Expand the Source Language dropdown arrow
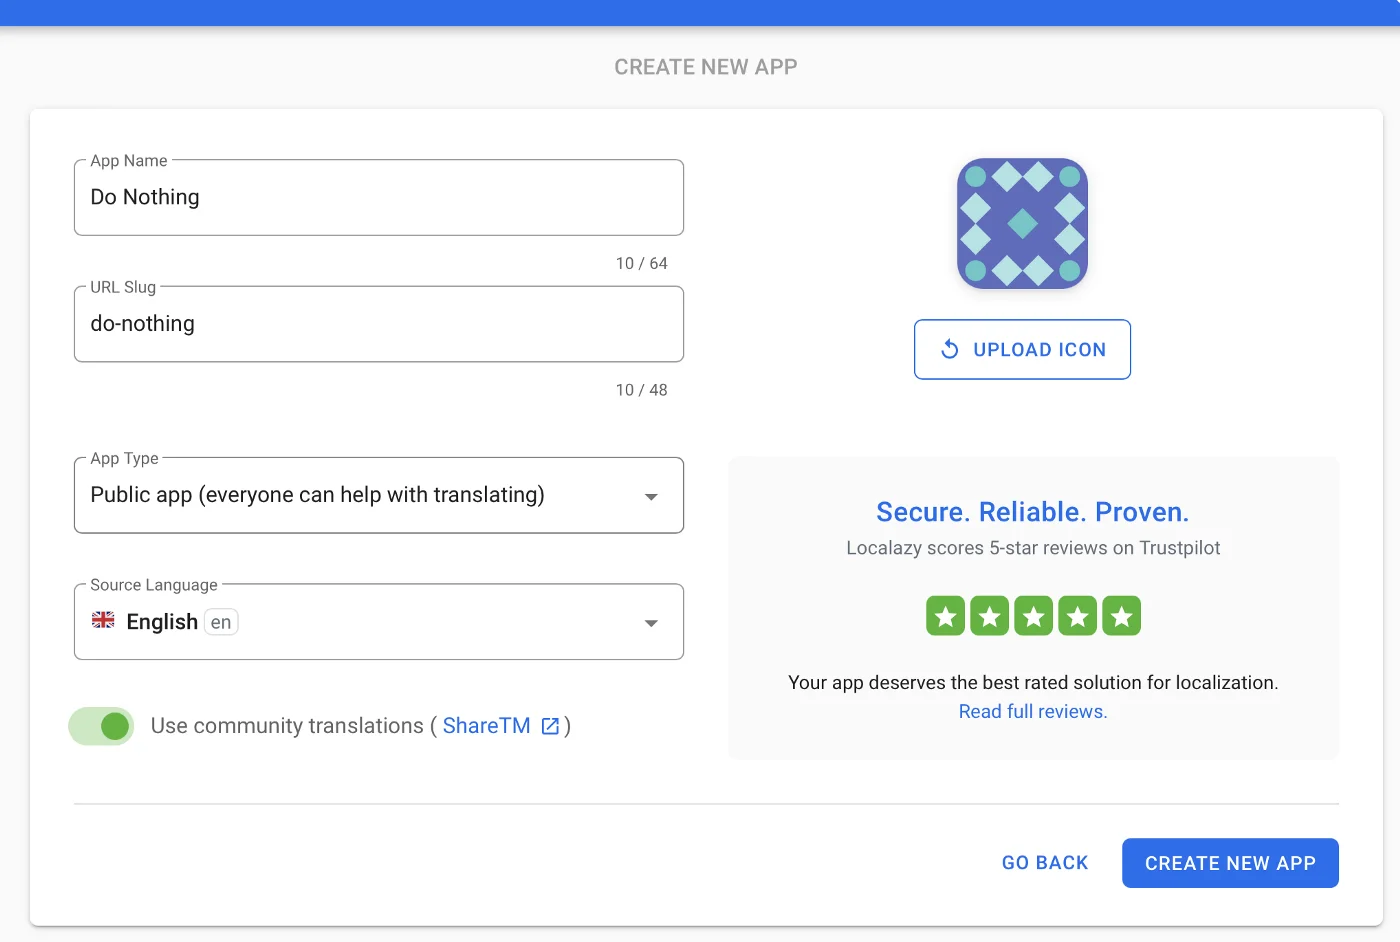Image resolution: width=1400 pixels, height=942 pixels. pyautogui.click(x=651, y=623)
